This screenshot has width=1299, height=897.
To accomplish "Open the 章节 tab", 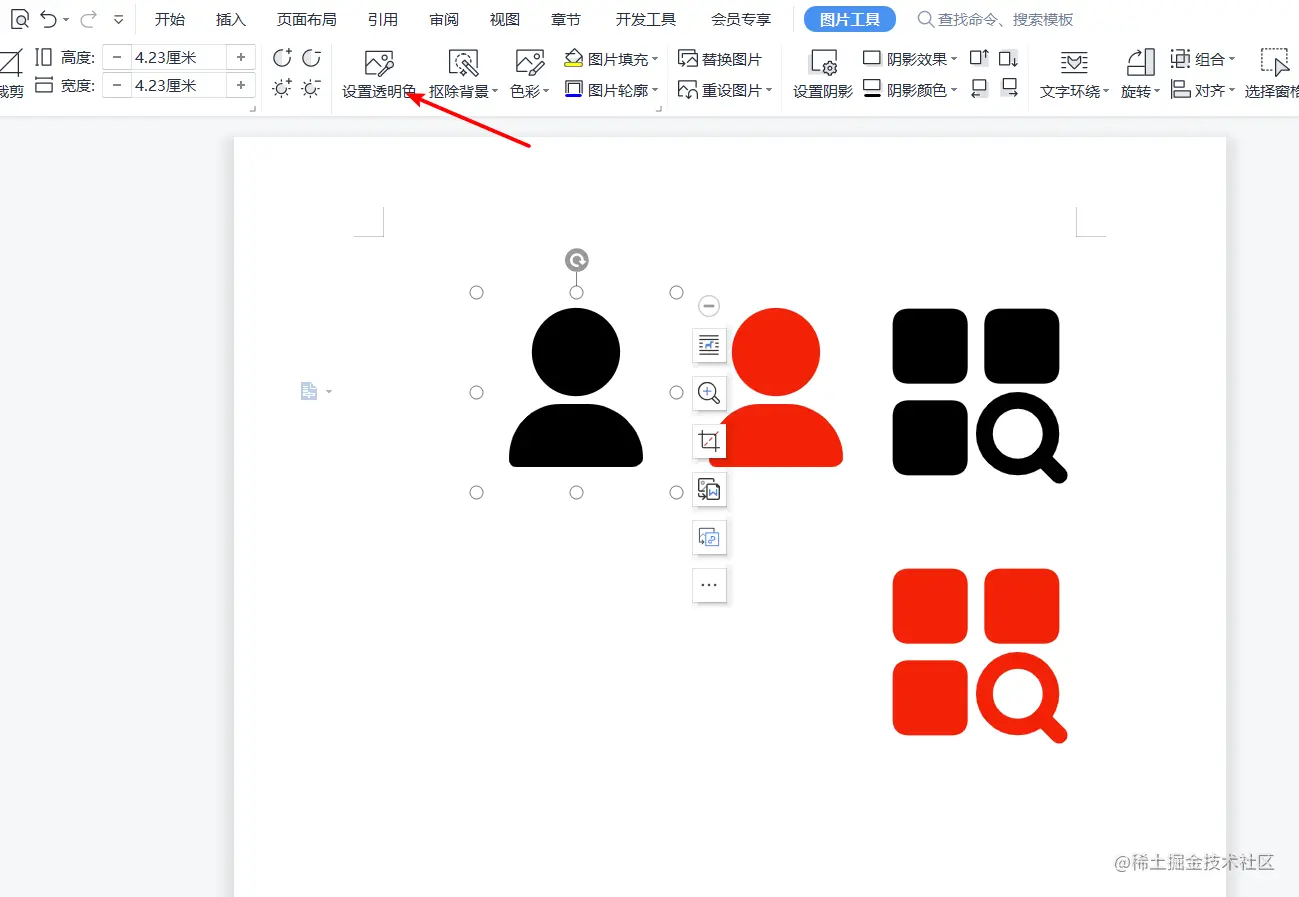I will tap(566, 20).
